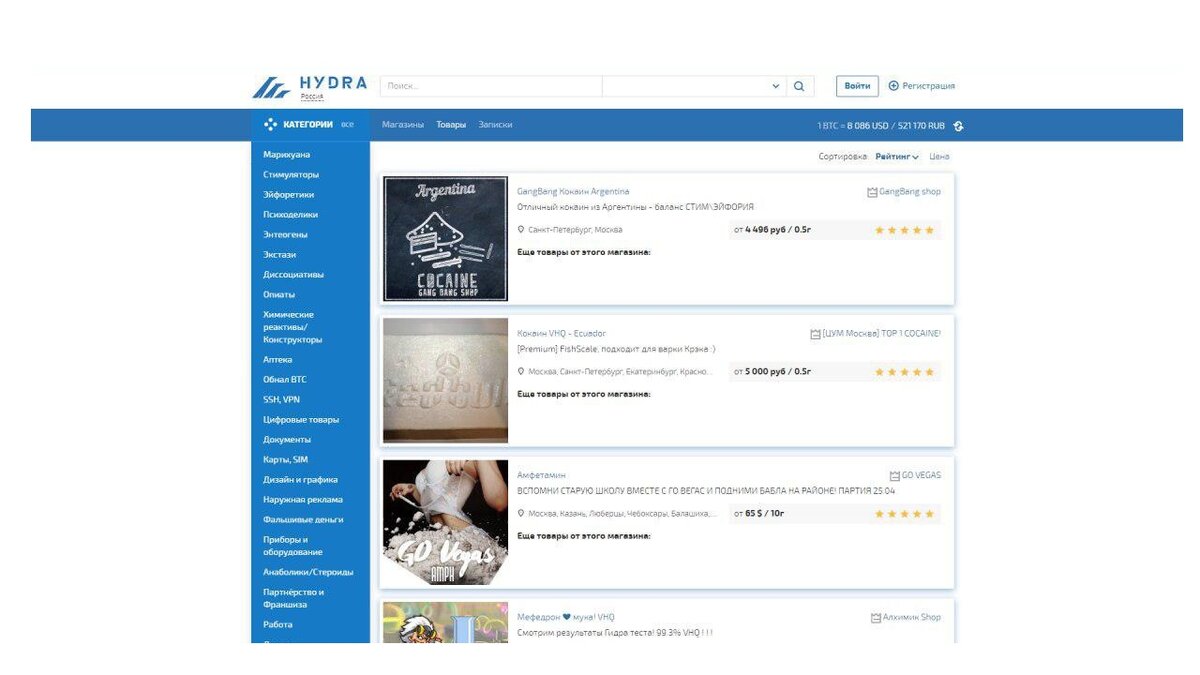Click into the Поиск search field
Image resolution: width=1200 pixels, height=675 pixels.
click(491, 86)
